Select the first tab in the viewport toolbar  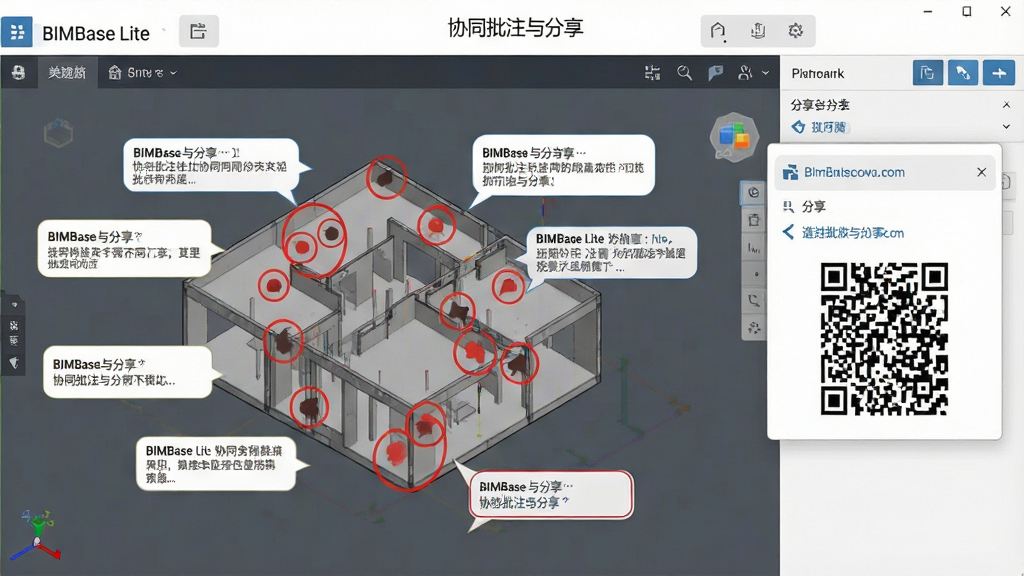(67, 72)
